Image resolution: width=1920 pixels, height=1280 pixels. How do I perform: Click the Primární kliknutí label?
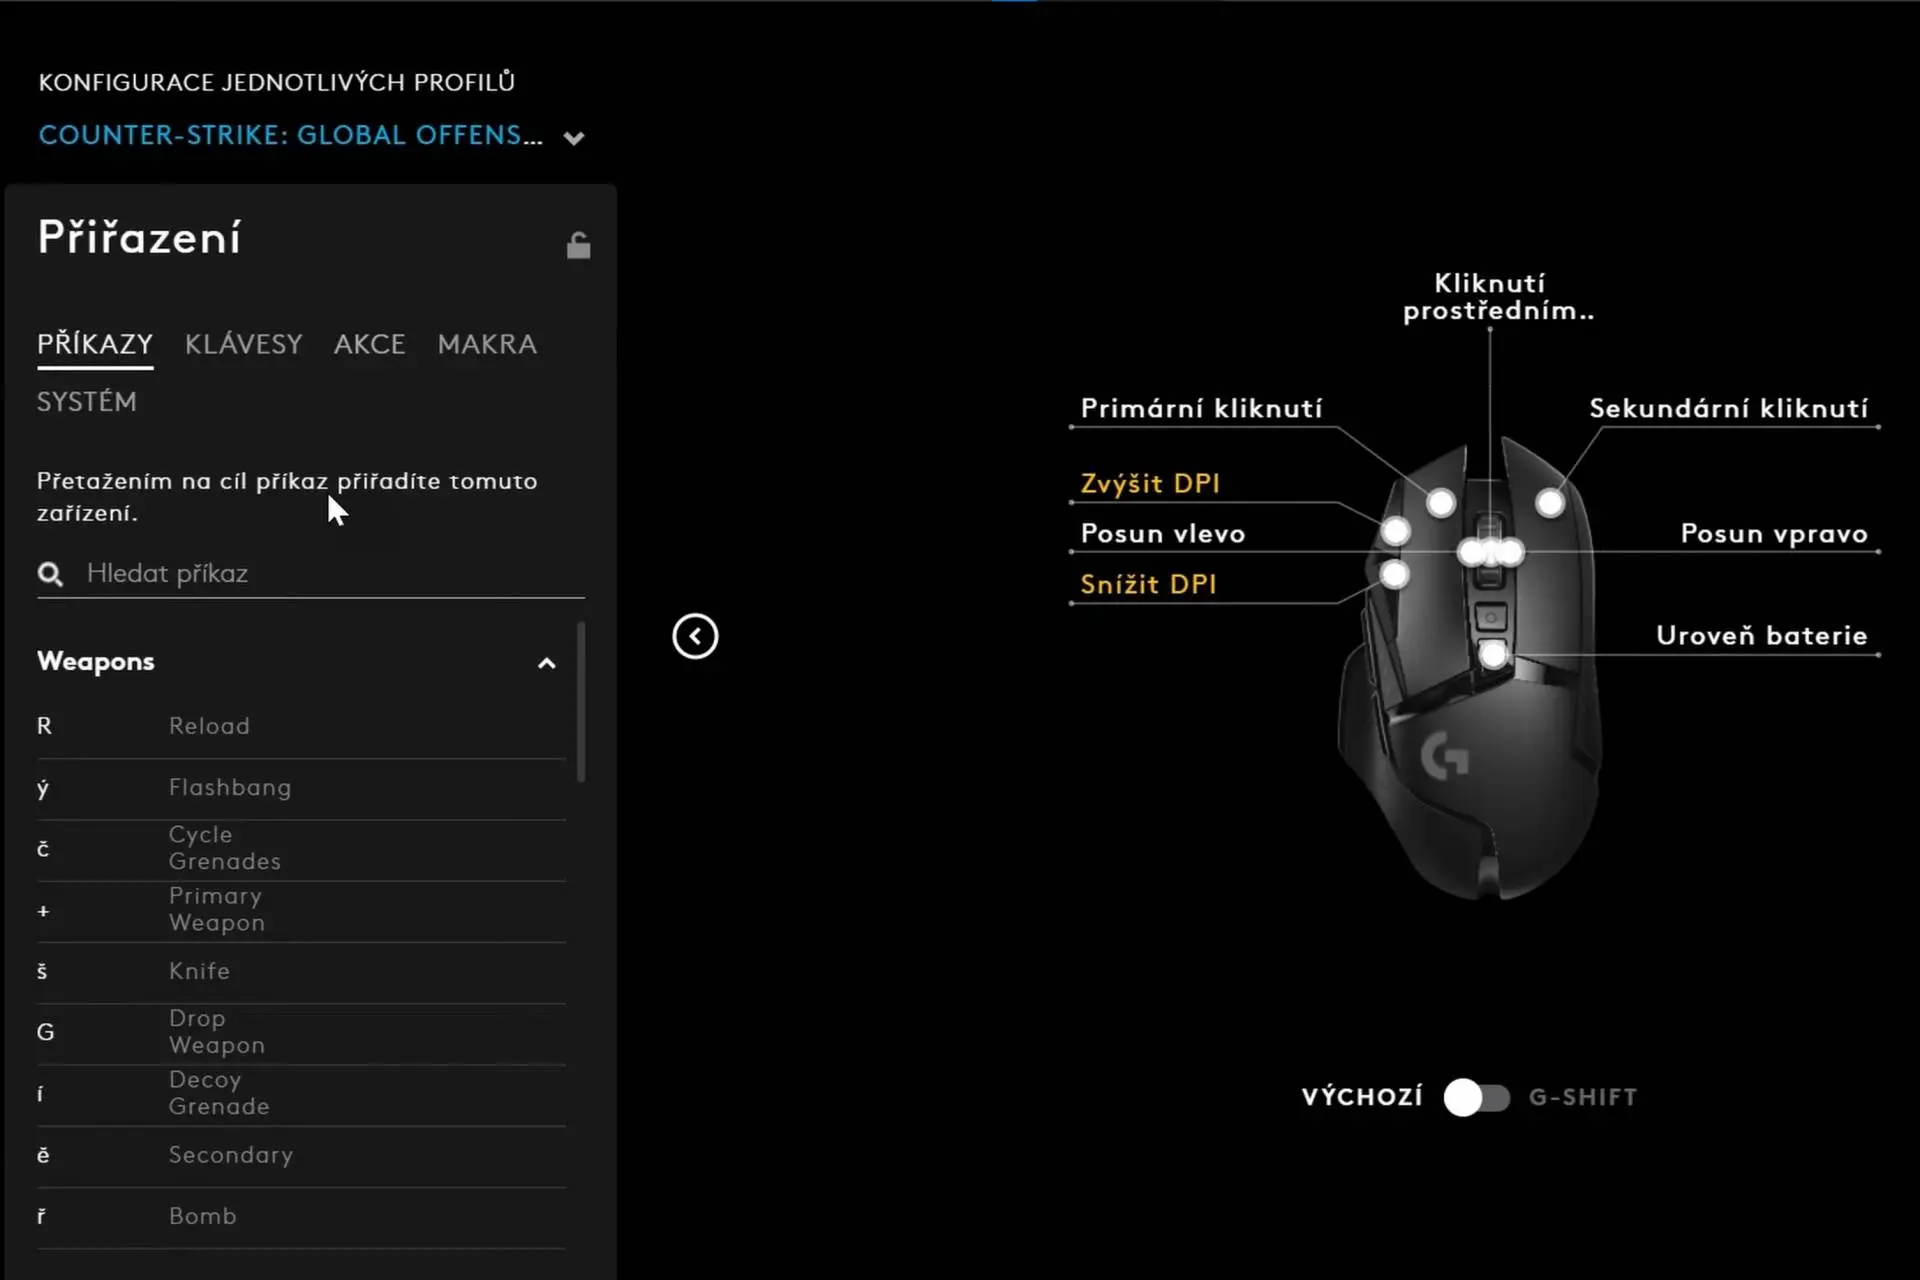pyautogui.click(x=1201, y=408)
